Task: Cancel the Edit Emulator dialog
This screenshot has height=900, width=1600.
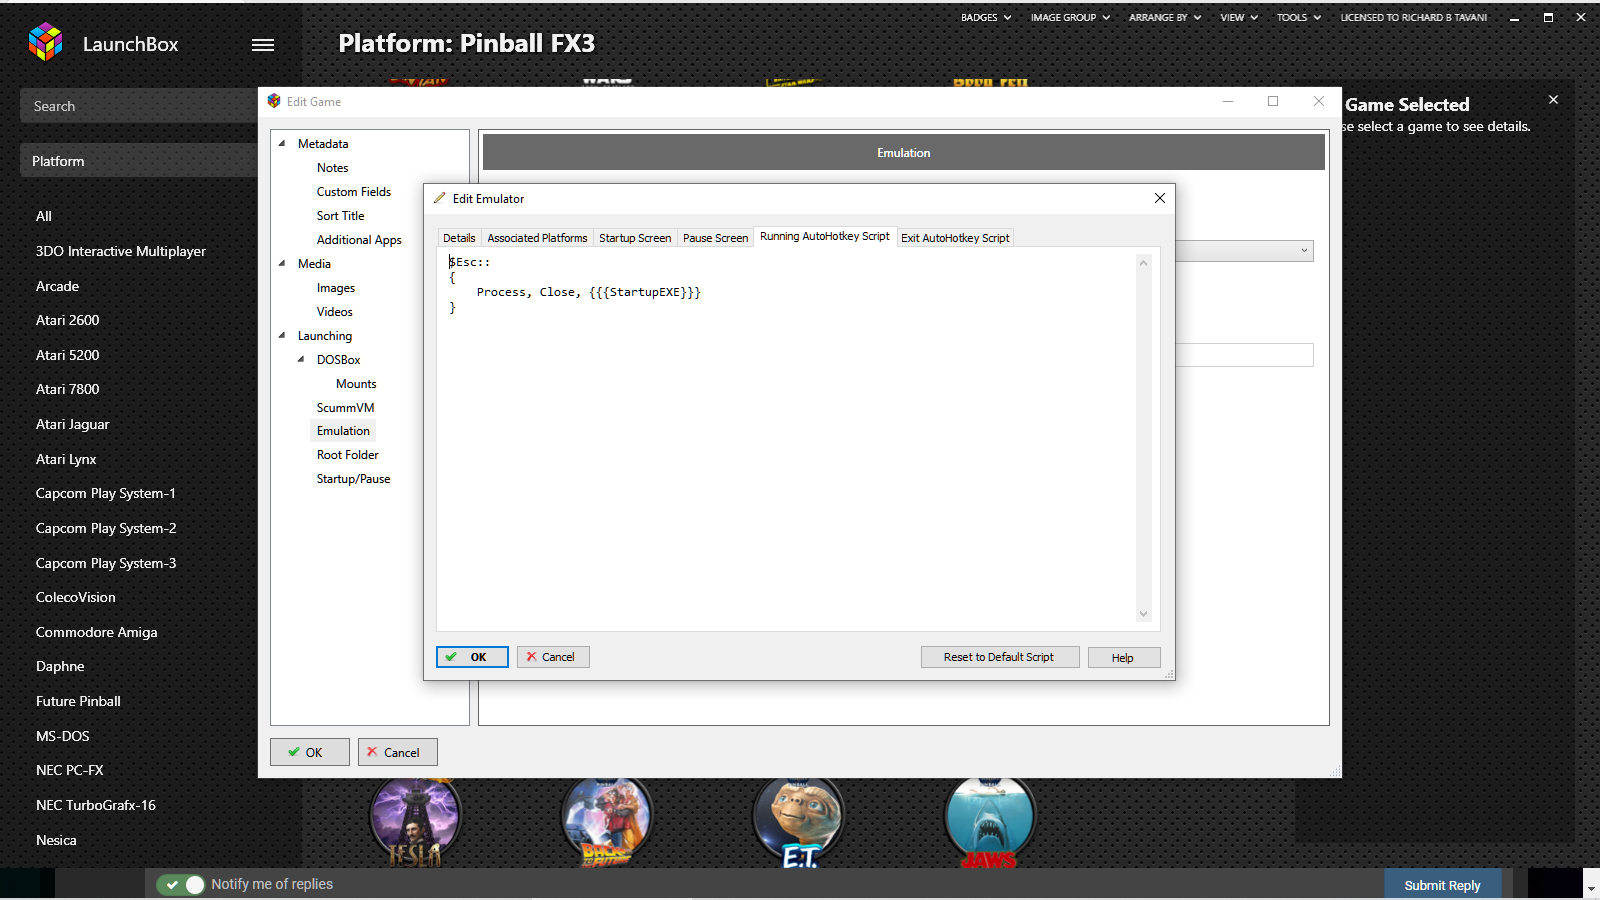Action: pyautogui.click(x=553, y=657)
